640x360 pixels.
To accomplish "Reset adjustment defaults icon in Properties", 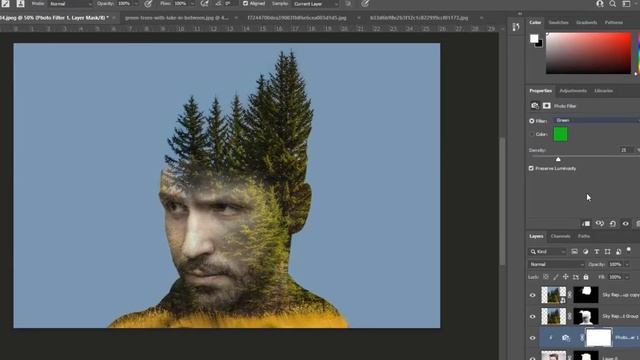I will point(613,224).
